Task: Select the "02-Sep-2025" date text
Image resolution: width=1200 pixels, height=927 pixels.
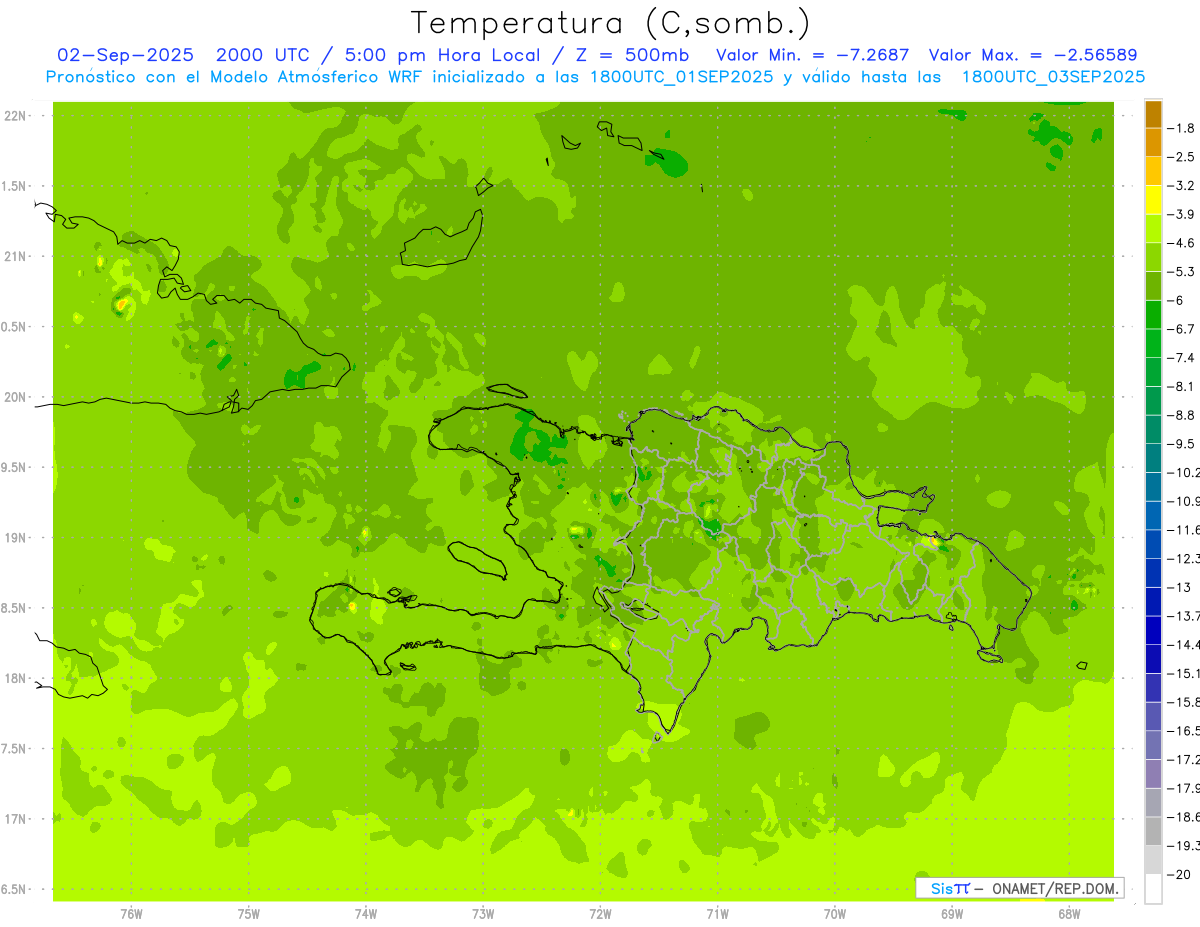Action: 125,55
